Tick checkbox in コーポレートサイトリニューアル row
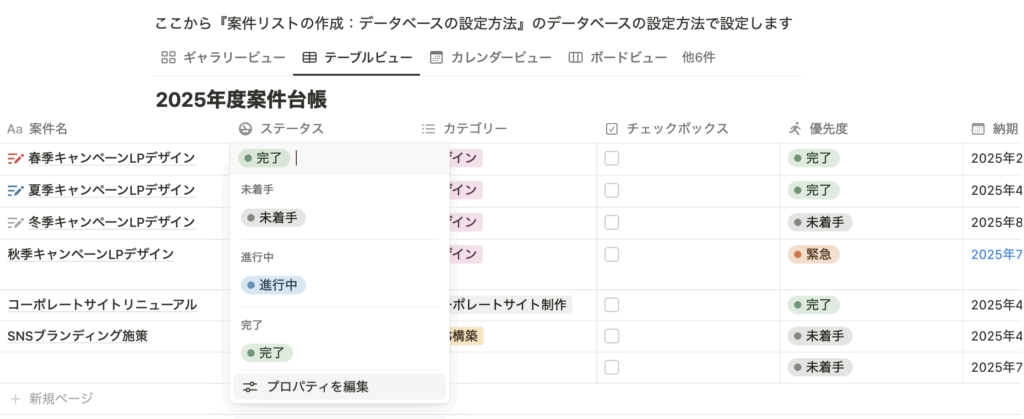Screen dimensions: 1024x419 click(612, 304)
